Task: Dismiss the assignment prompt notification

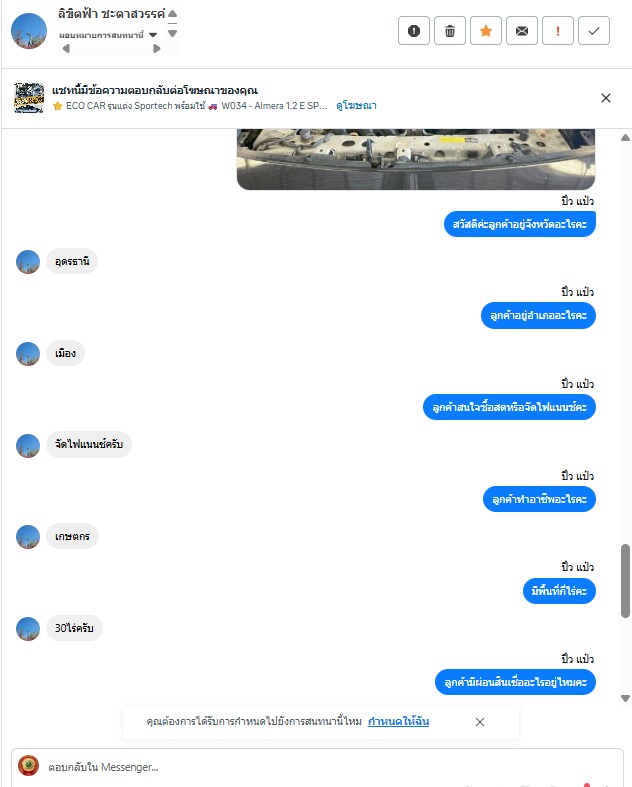Action: pyautogui.click(x=480, y=722)
